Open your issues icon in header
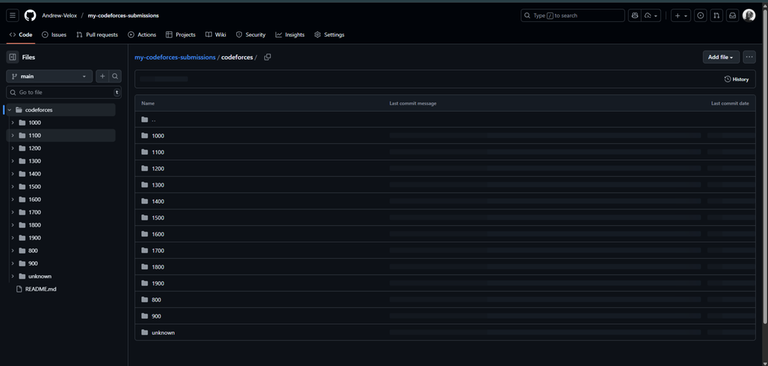 [x=701, y=16]
